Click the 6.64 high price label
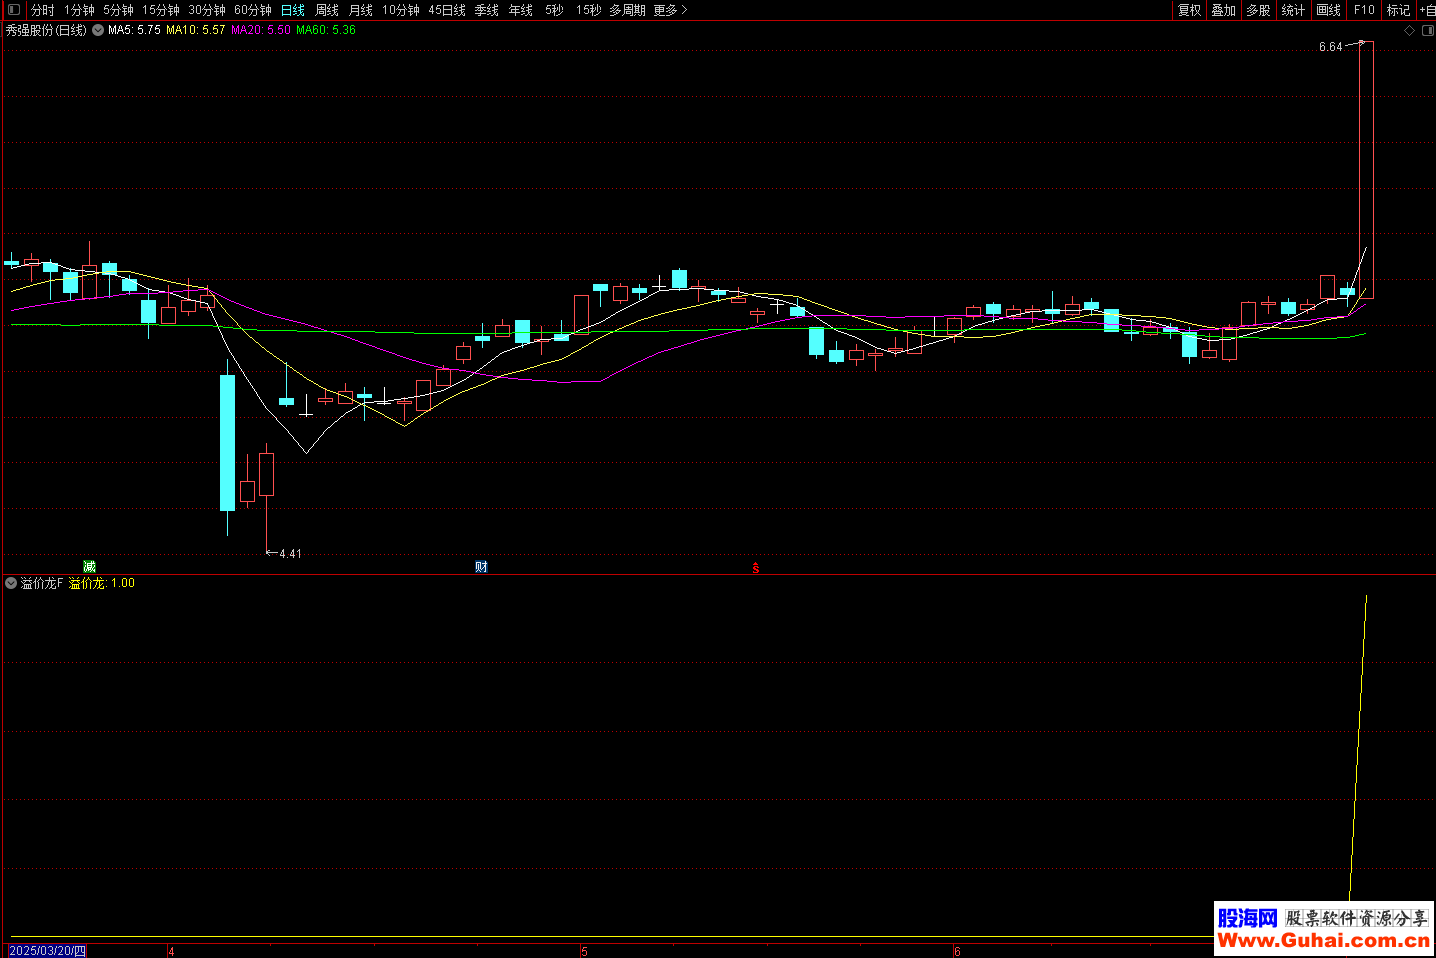The height and width of the screenshot is (958, 1436). [x=1330, y=47]
